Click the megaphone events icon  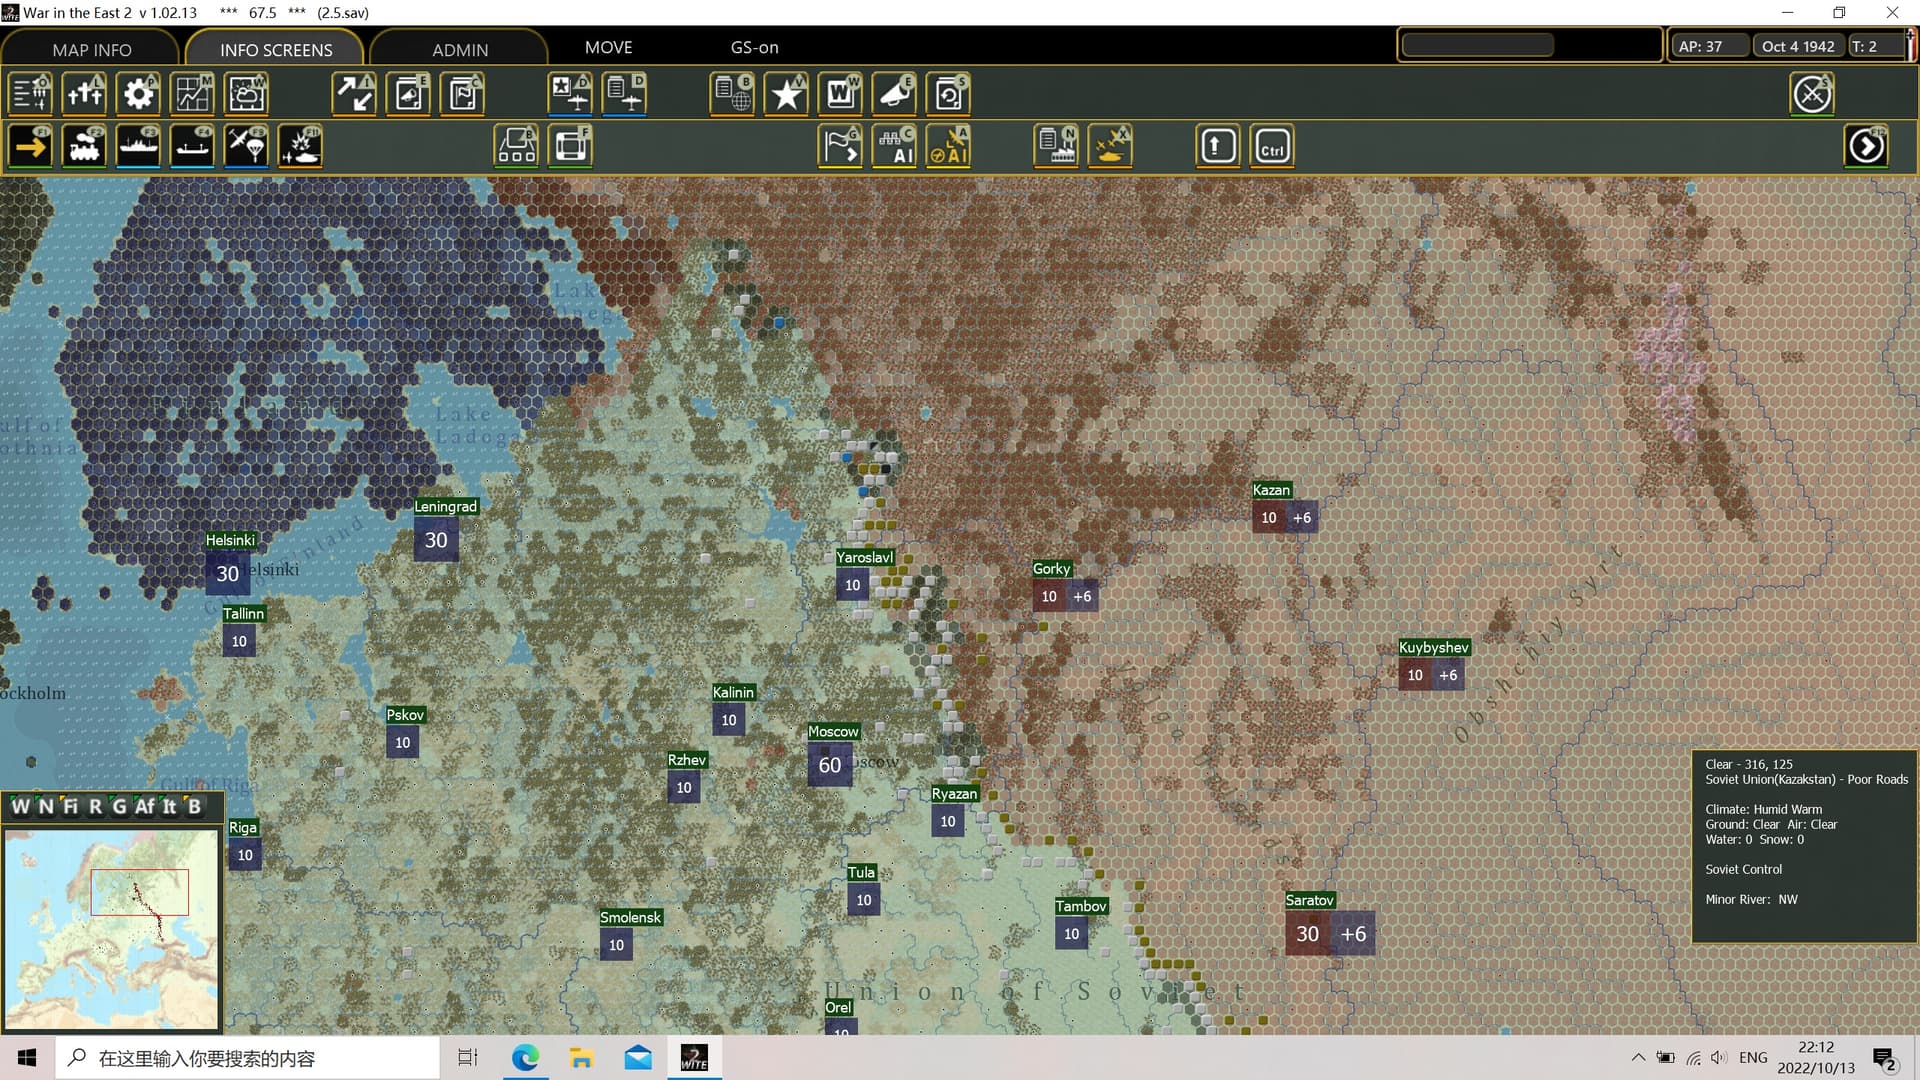(895, 94)
